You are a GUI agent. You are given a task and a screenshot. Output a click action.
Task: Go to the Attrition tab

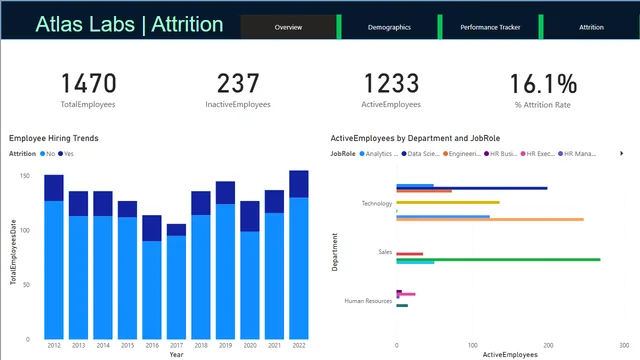point(591,27)
